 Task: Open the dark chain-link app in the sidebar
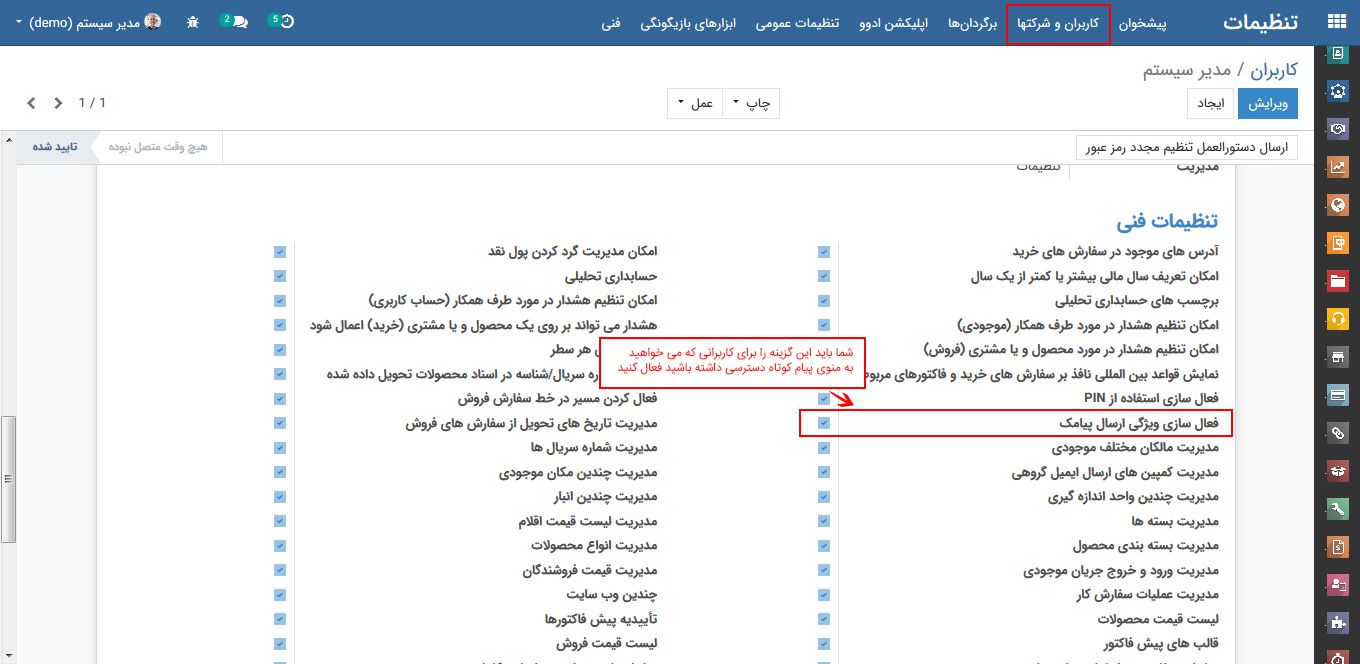pos(1338,433)
